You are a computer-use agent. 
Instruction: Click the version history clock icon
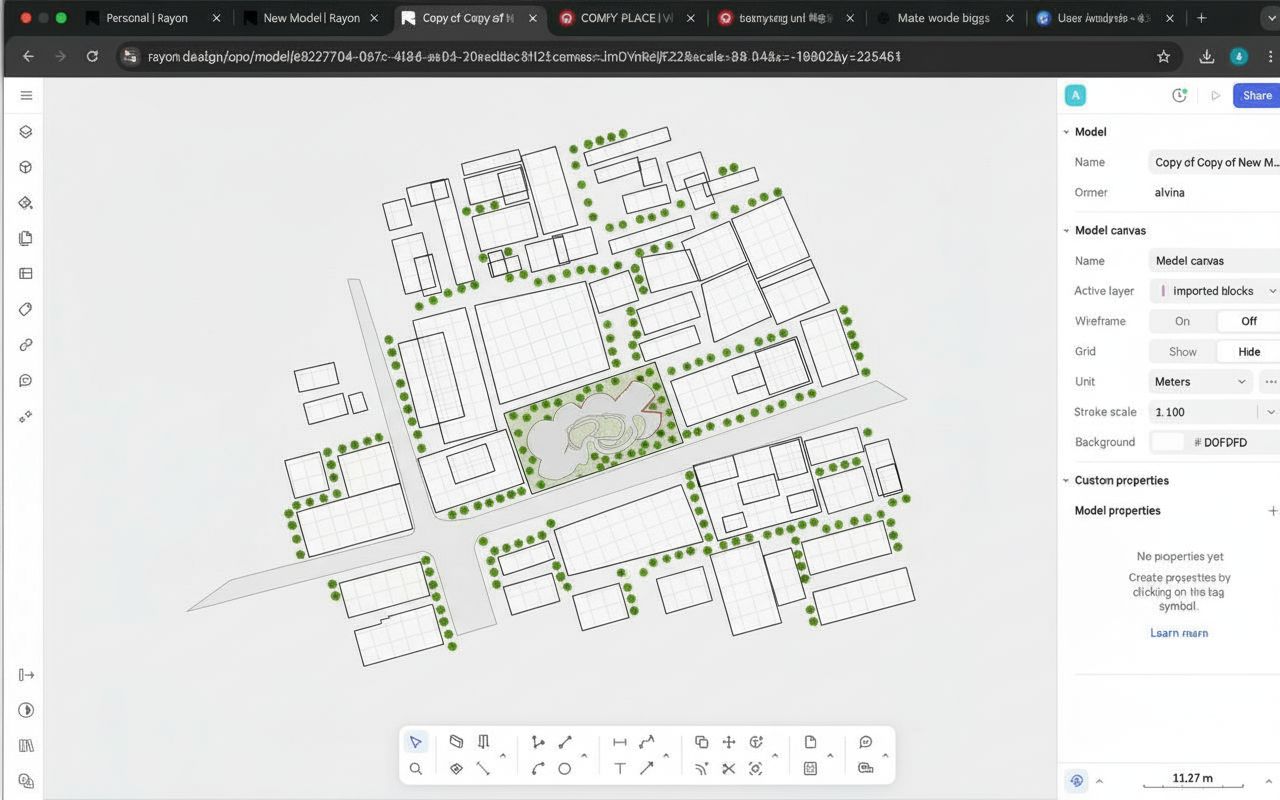[x=1179, y=96]
